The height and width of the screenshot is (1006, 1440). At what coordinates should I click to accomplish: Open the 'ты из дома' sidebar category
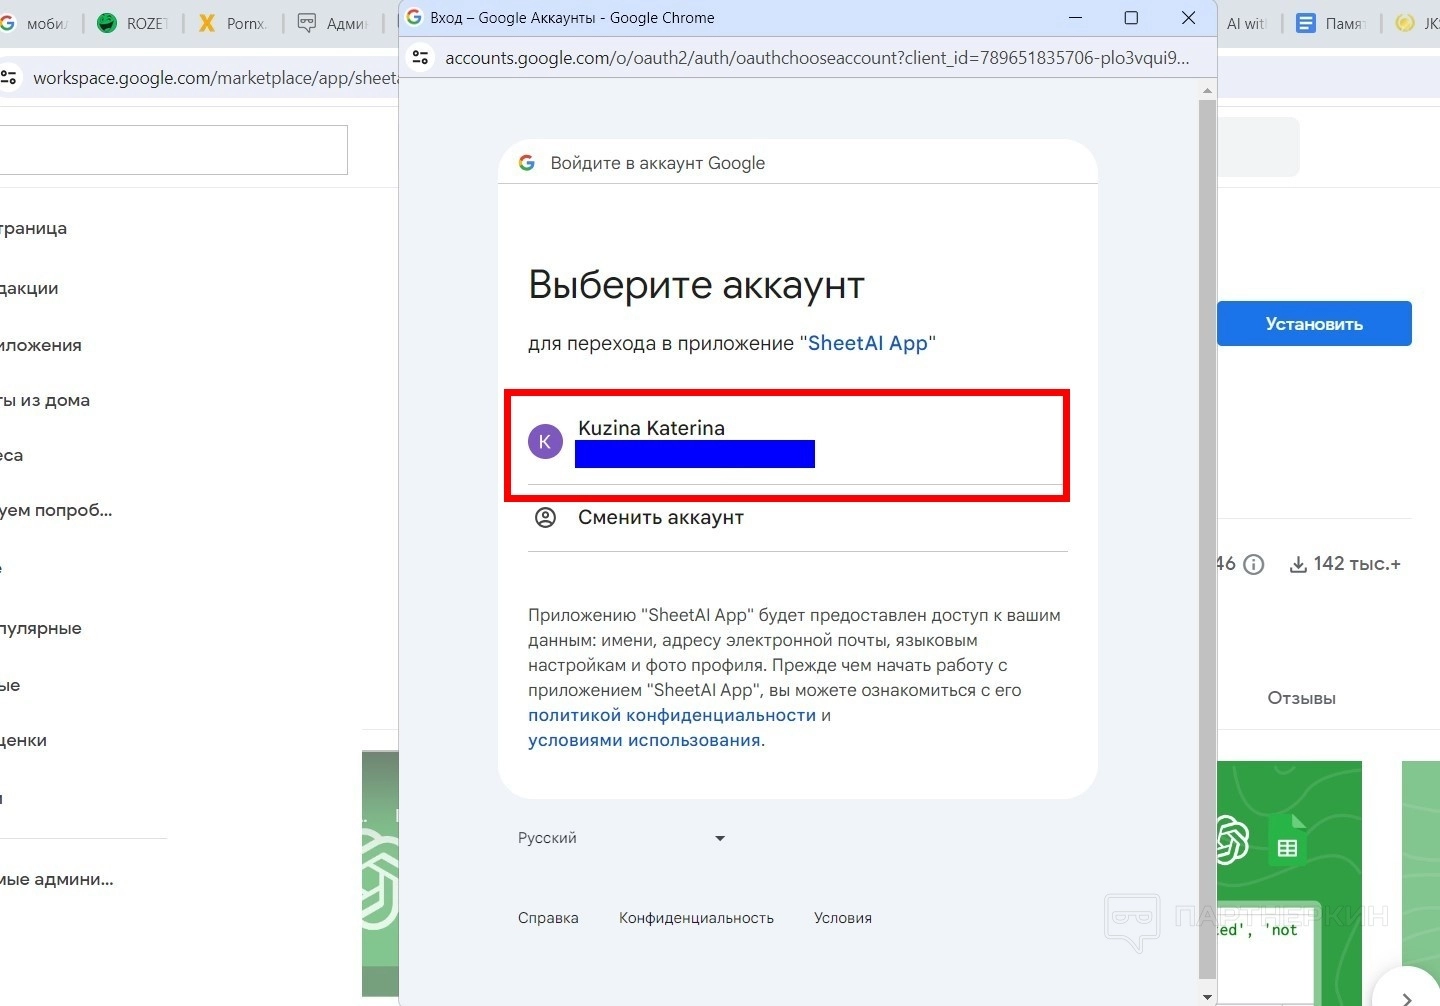coord(45,400)
